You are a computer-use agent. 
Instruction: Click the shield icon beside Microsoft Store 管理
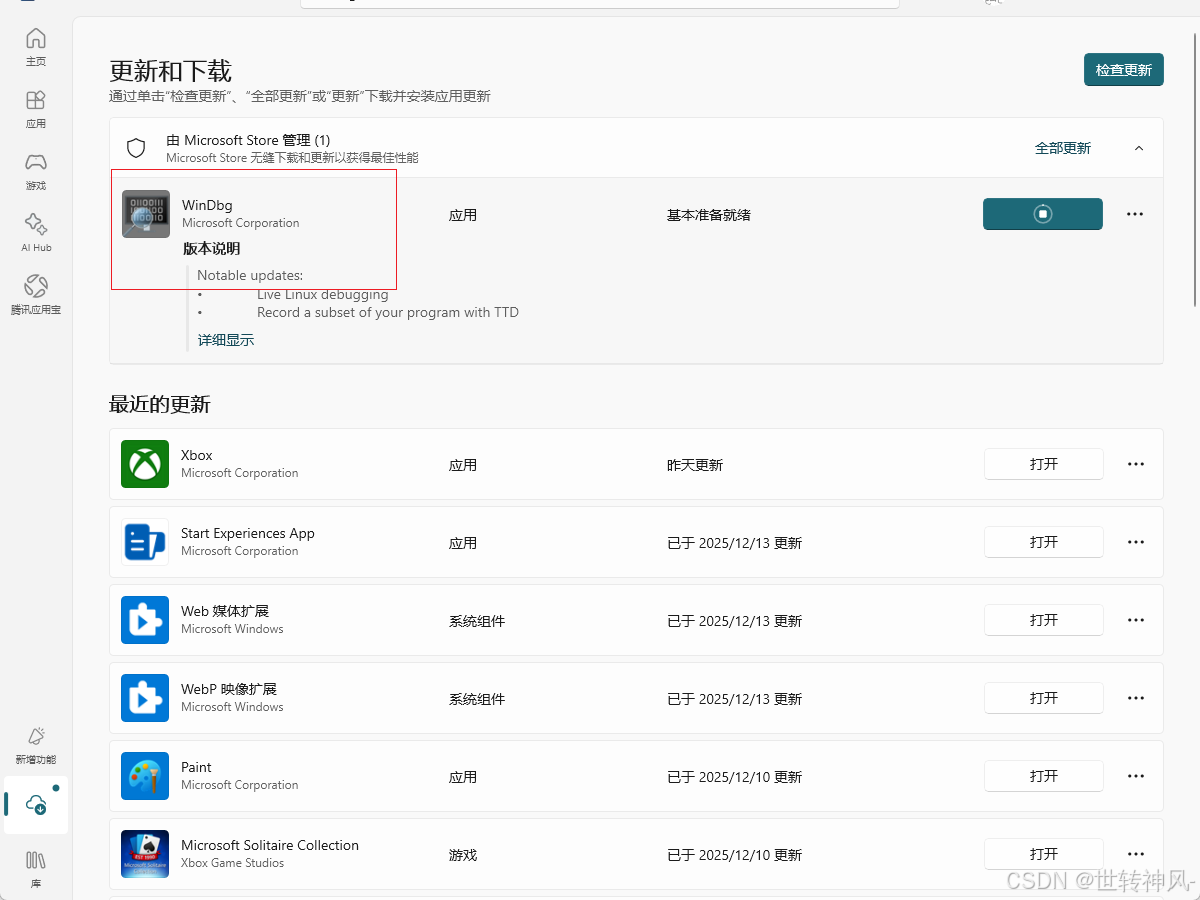pyautogui.click(x=136, y=148)
